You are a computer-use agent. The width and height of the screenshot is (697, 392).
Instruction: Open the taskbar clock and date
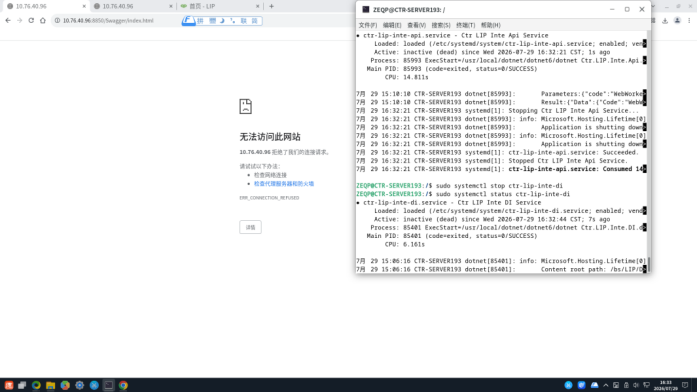[x=665, y=385]
